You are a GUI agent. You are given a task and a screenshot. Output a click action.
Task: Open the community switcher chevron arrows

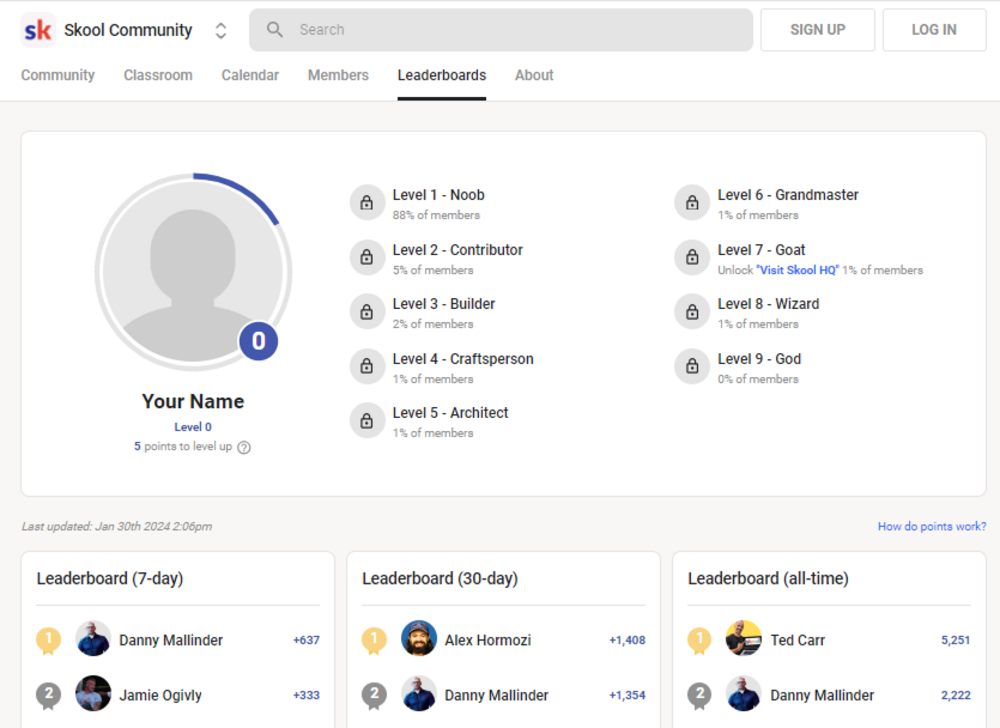tap(221, 31)
